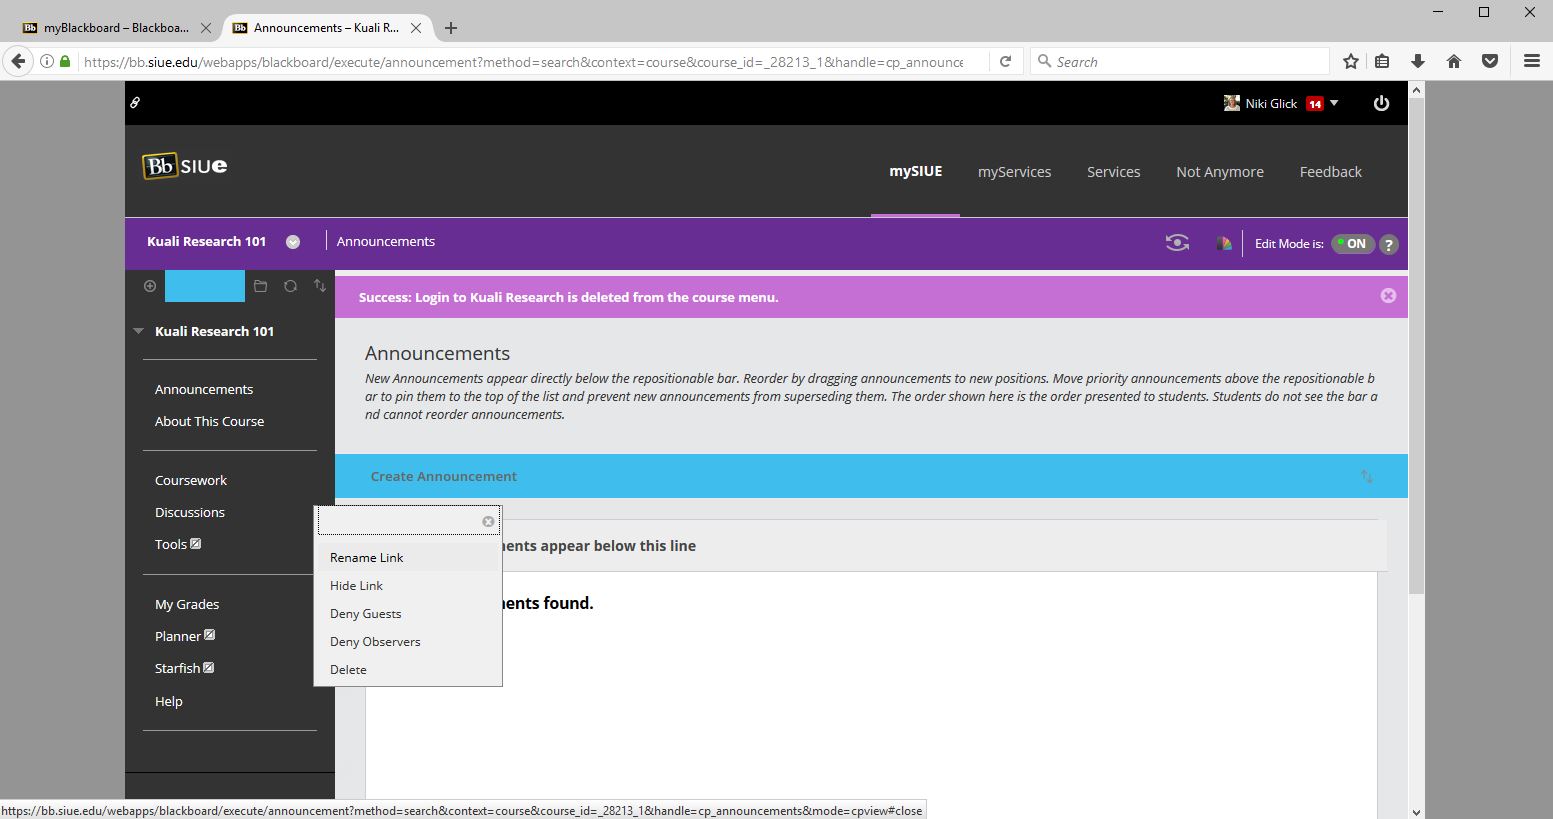1553x819 pixels.
Task: Click the Create Announcement button
Action: 443,476
